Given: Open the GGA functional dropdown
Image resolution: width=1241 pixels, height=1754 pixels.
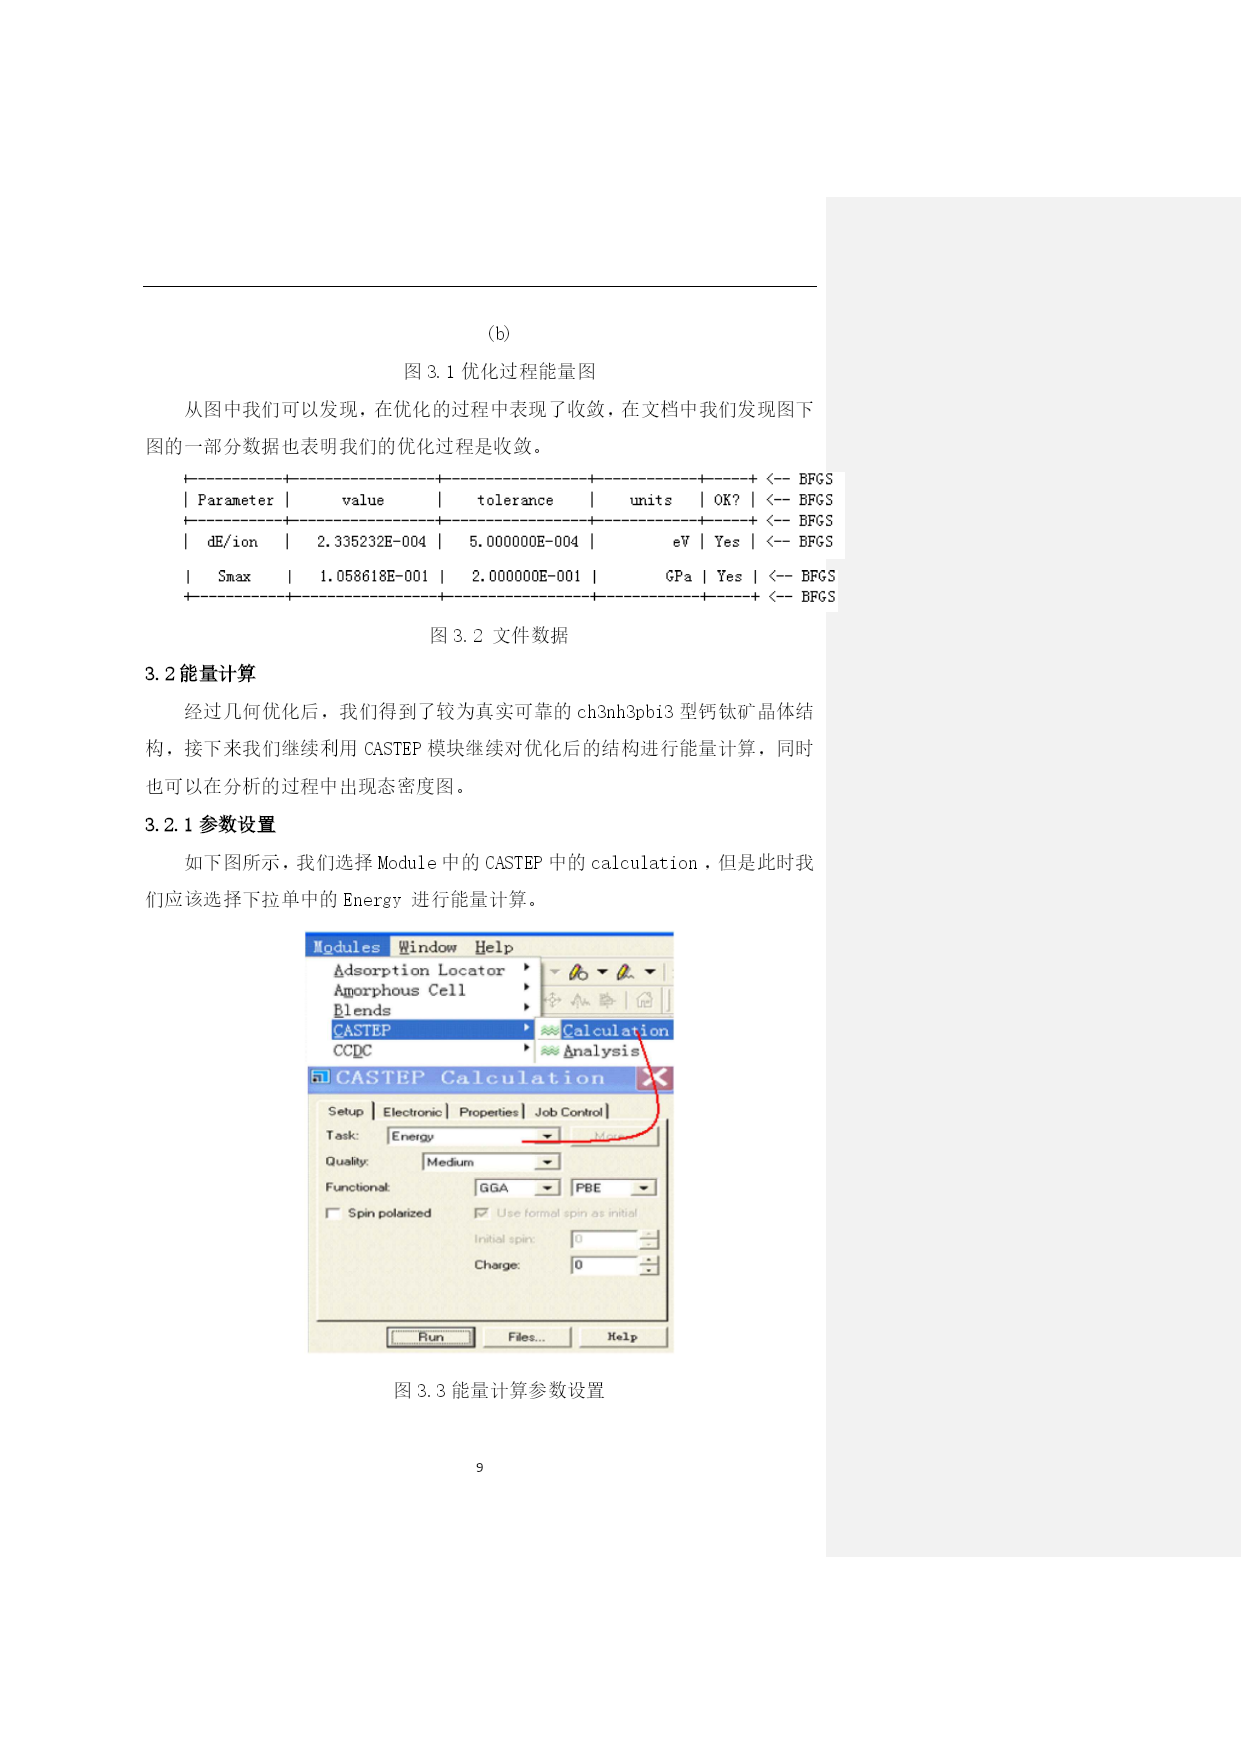Looking at the screenshot, I should 516,1188.
